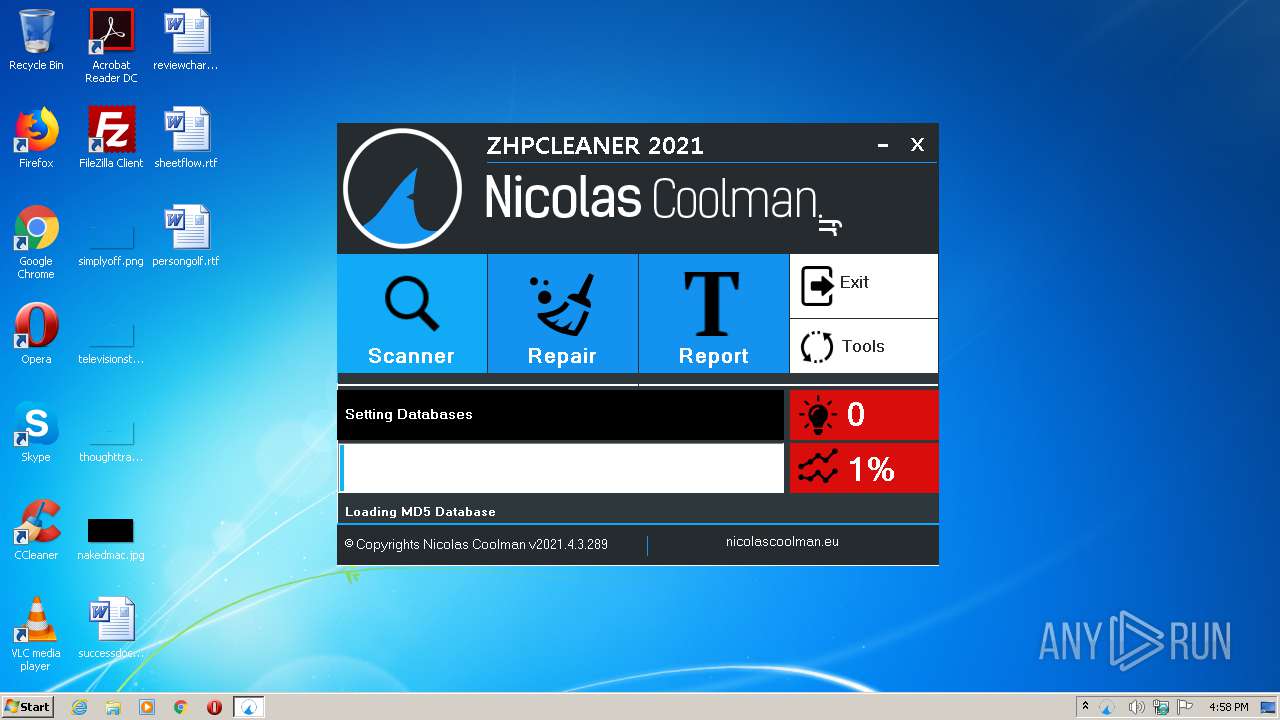
Task: Select the VLC media player shortcut
Action: click(x=36, y=634)
